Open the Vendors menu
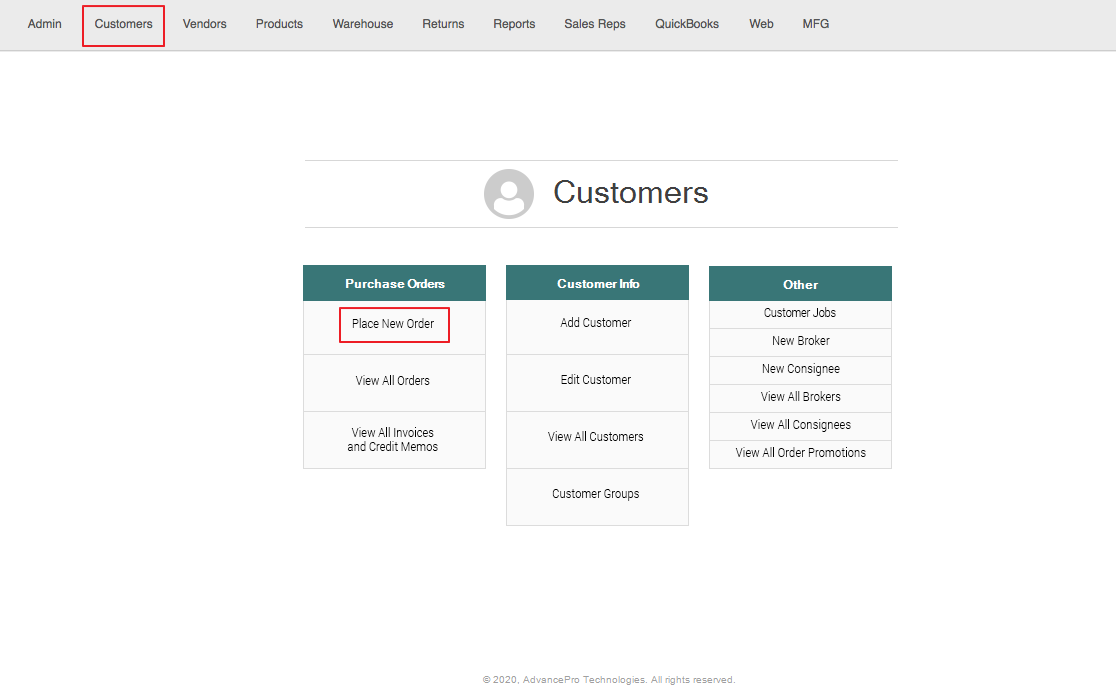The width and height of the screenshot is (1116, 692). (204, 24)
